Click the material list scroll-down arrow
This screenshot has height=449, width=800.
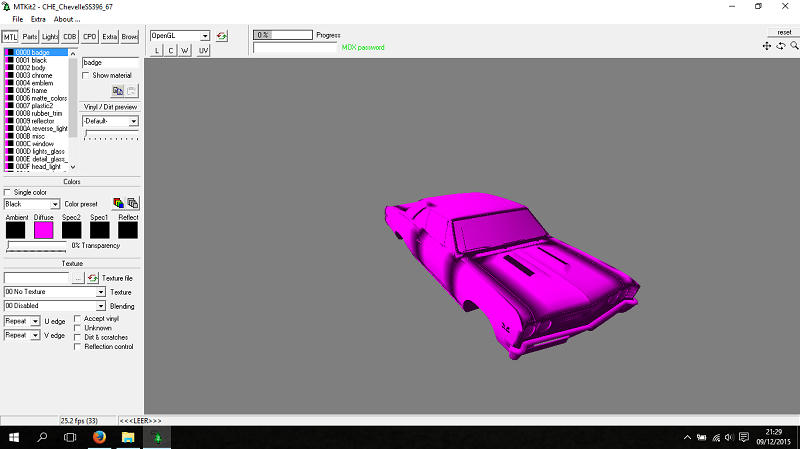coord(73,167)
